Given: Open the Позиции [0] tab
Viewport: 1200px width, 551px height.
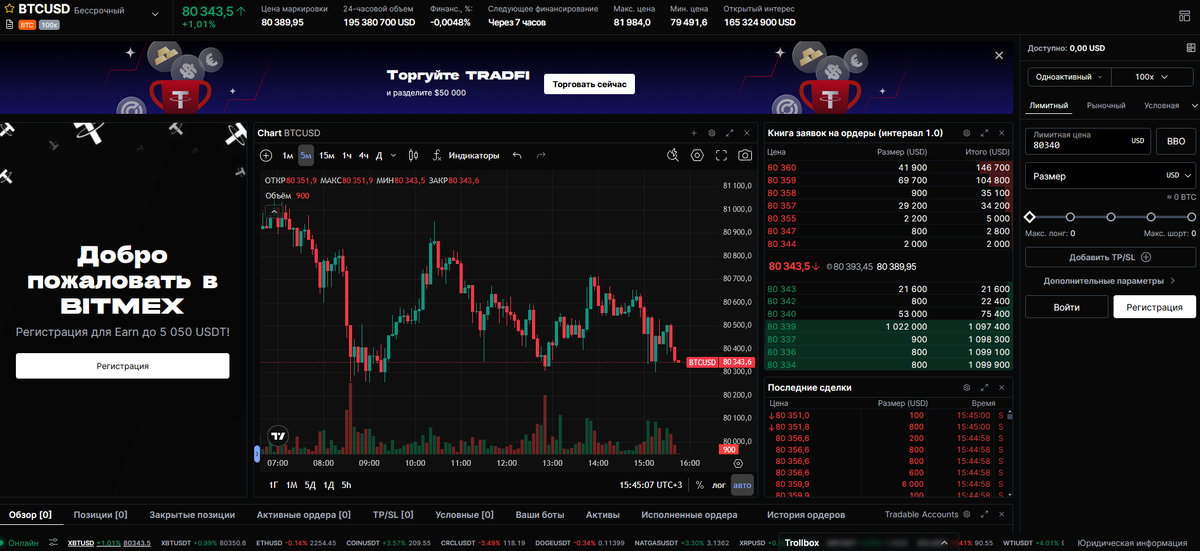Looking at the screenshot, I should tap(100, 515).
